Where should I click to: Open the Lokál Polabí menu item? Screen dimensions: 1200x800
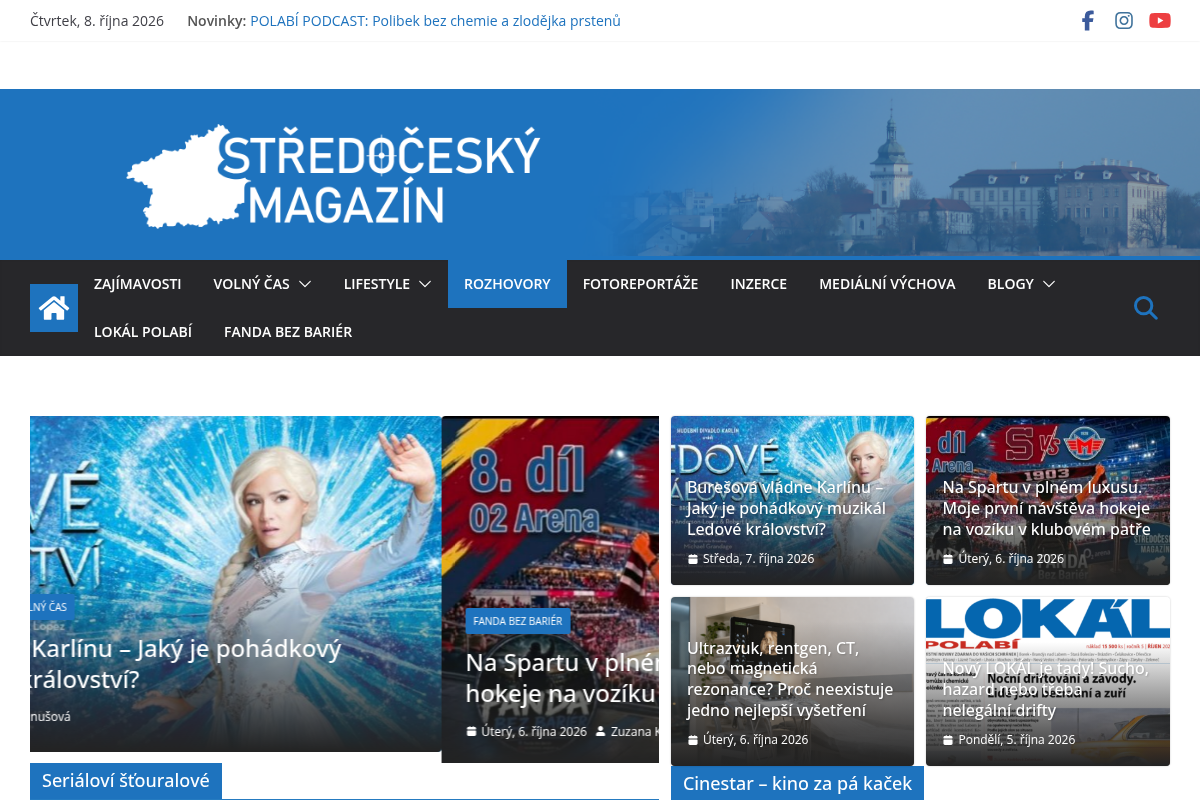point(143,332)
